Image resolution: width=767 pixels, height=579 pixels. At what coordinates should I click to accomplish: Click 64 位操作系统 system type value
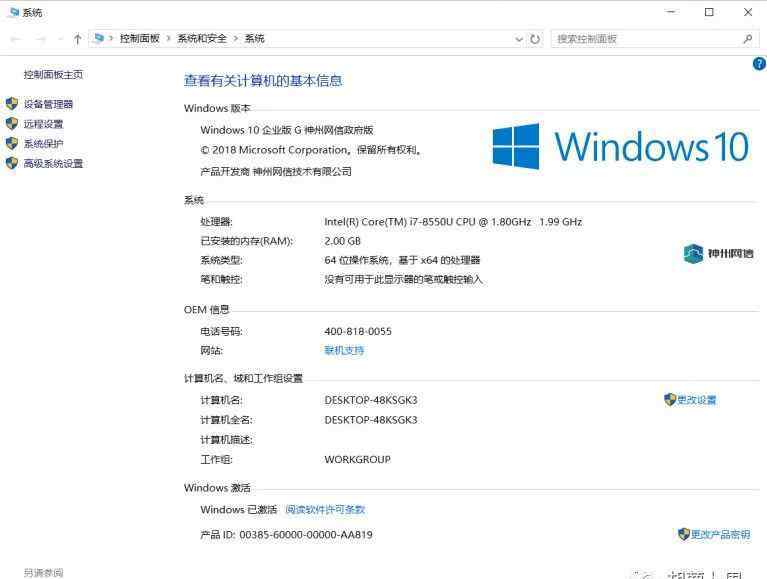[x=402, y=260]
